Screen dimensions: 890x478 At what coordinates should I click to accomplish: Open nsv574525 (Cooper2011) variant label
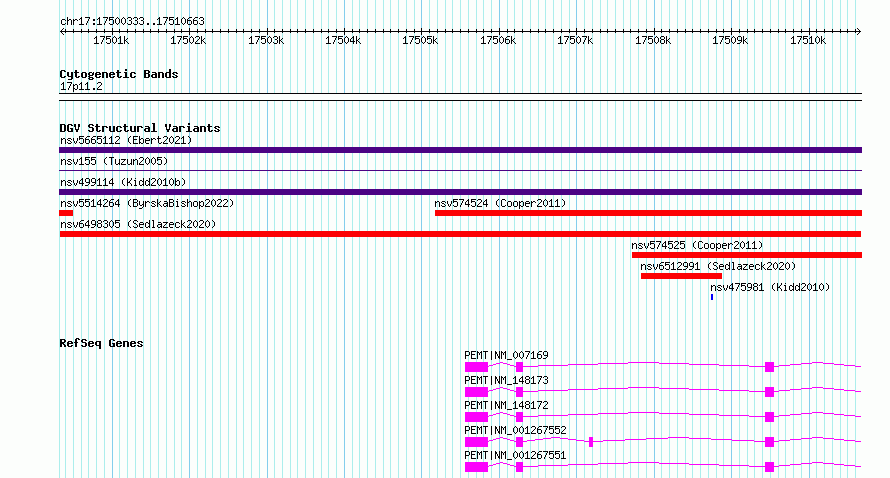click(x=697, y=245)
